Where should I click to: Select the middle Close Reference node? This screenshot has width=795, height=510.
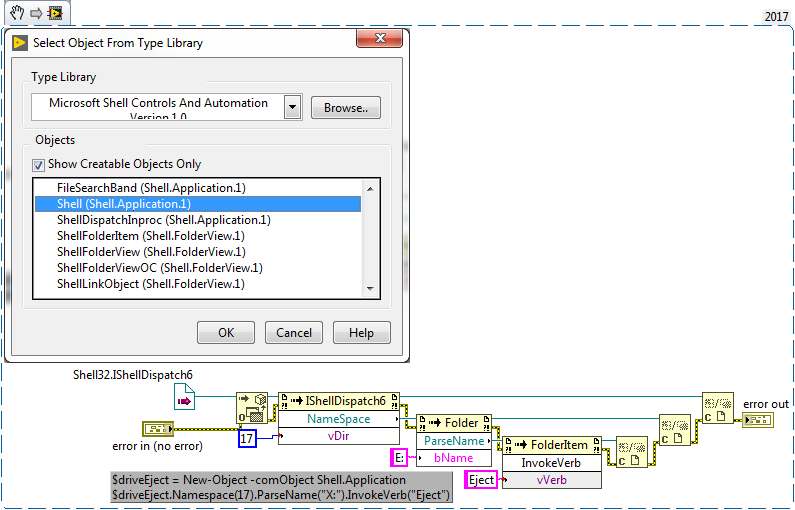pyautogui.click(x=675, y=430)
